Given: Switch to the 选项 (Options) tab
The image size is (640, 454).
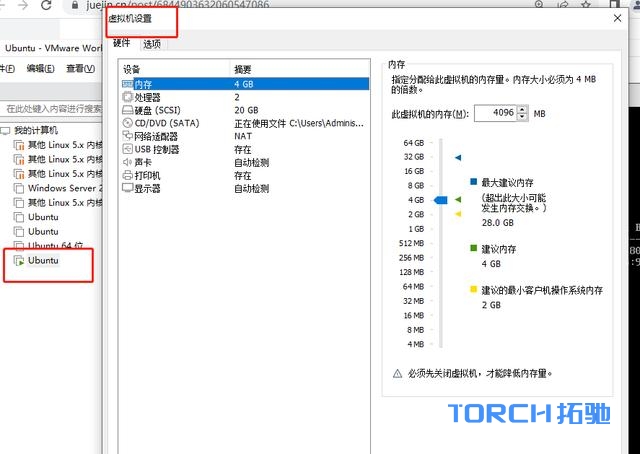Looking at the screenshot, I should pyautogui.click(x=152, y=44).
